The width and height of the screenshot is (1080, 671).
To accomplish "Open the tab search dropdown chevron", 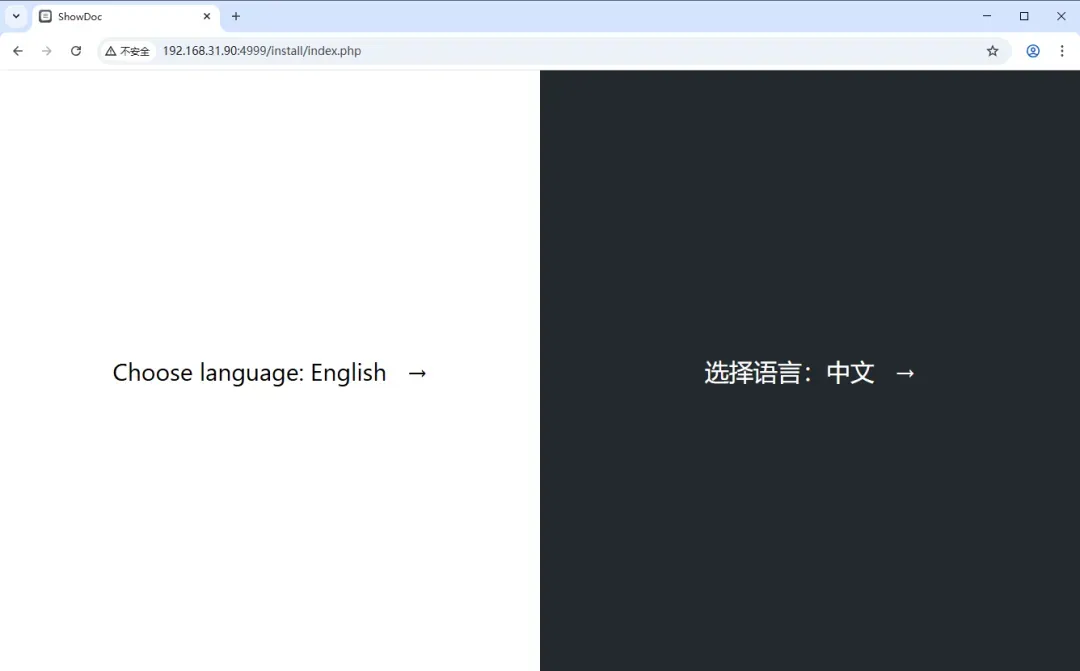I will [x=16, y=16].
